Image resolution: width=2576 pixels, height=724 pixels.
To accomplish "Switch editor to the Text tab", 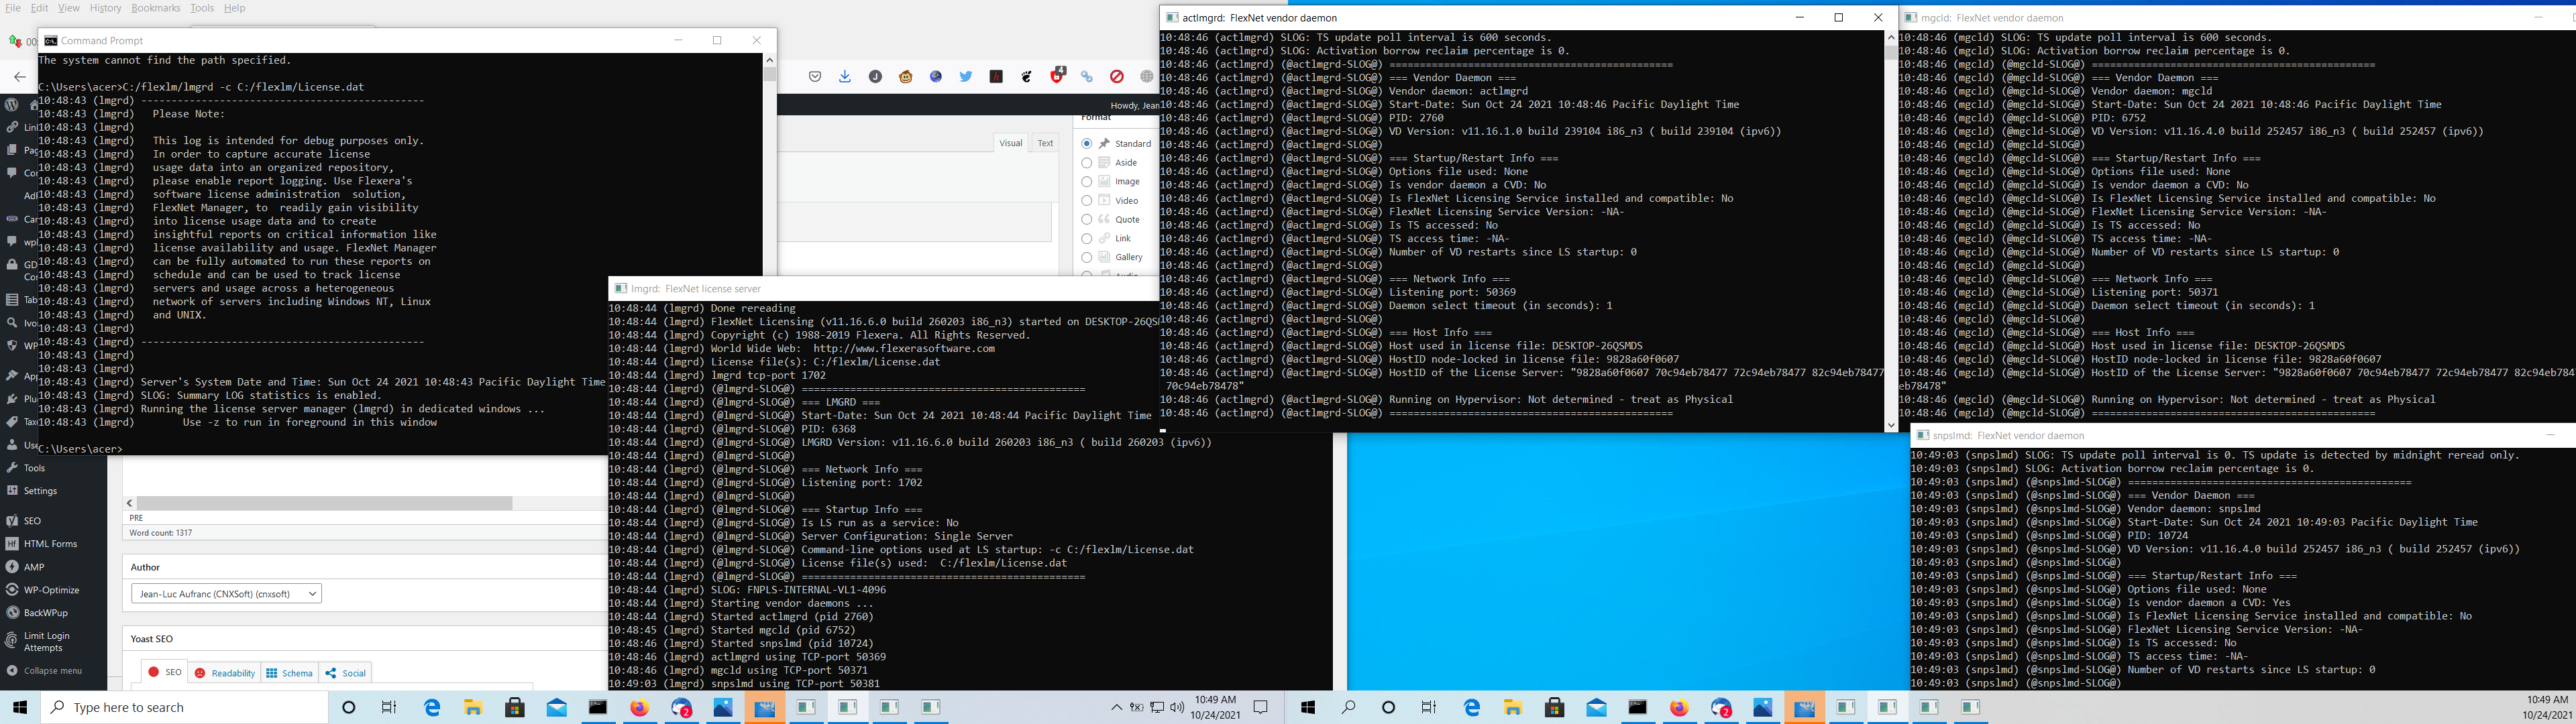I will pyautogui.click(x=1045, y=143).
